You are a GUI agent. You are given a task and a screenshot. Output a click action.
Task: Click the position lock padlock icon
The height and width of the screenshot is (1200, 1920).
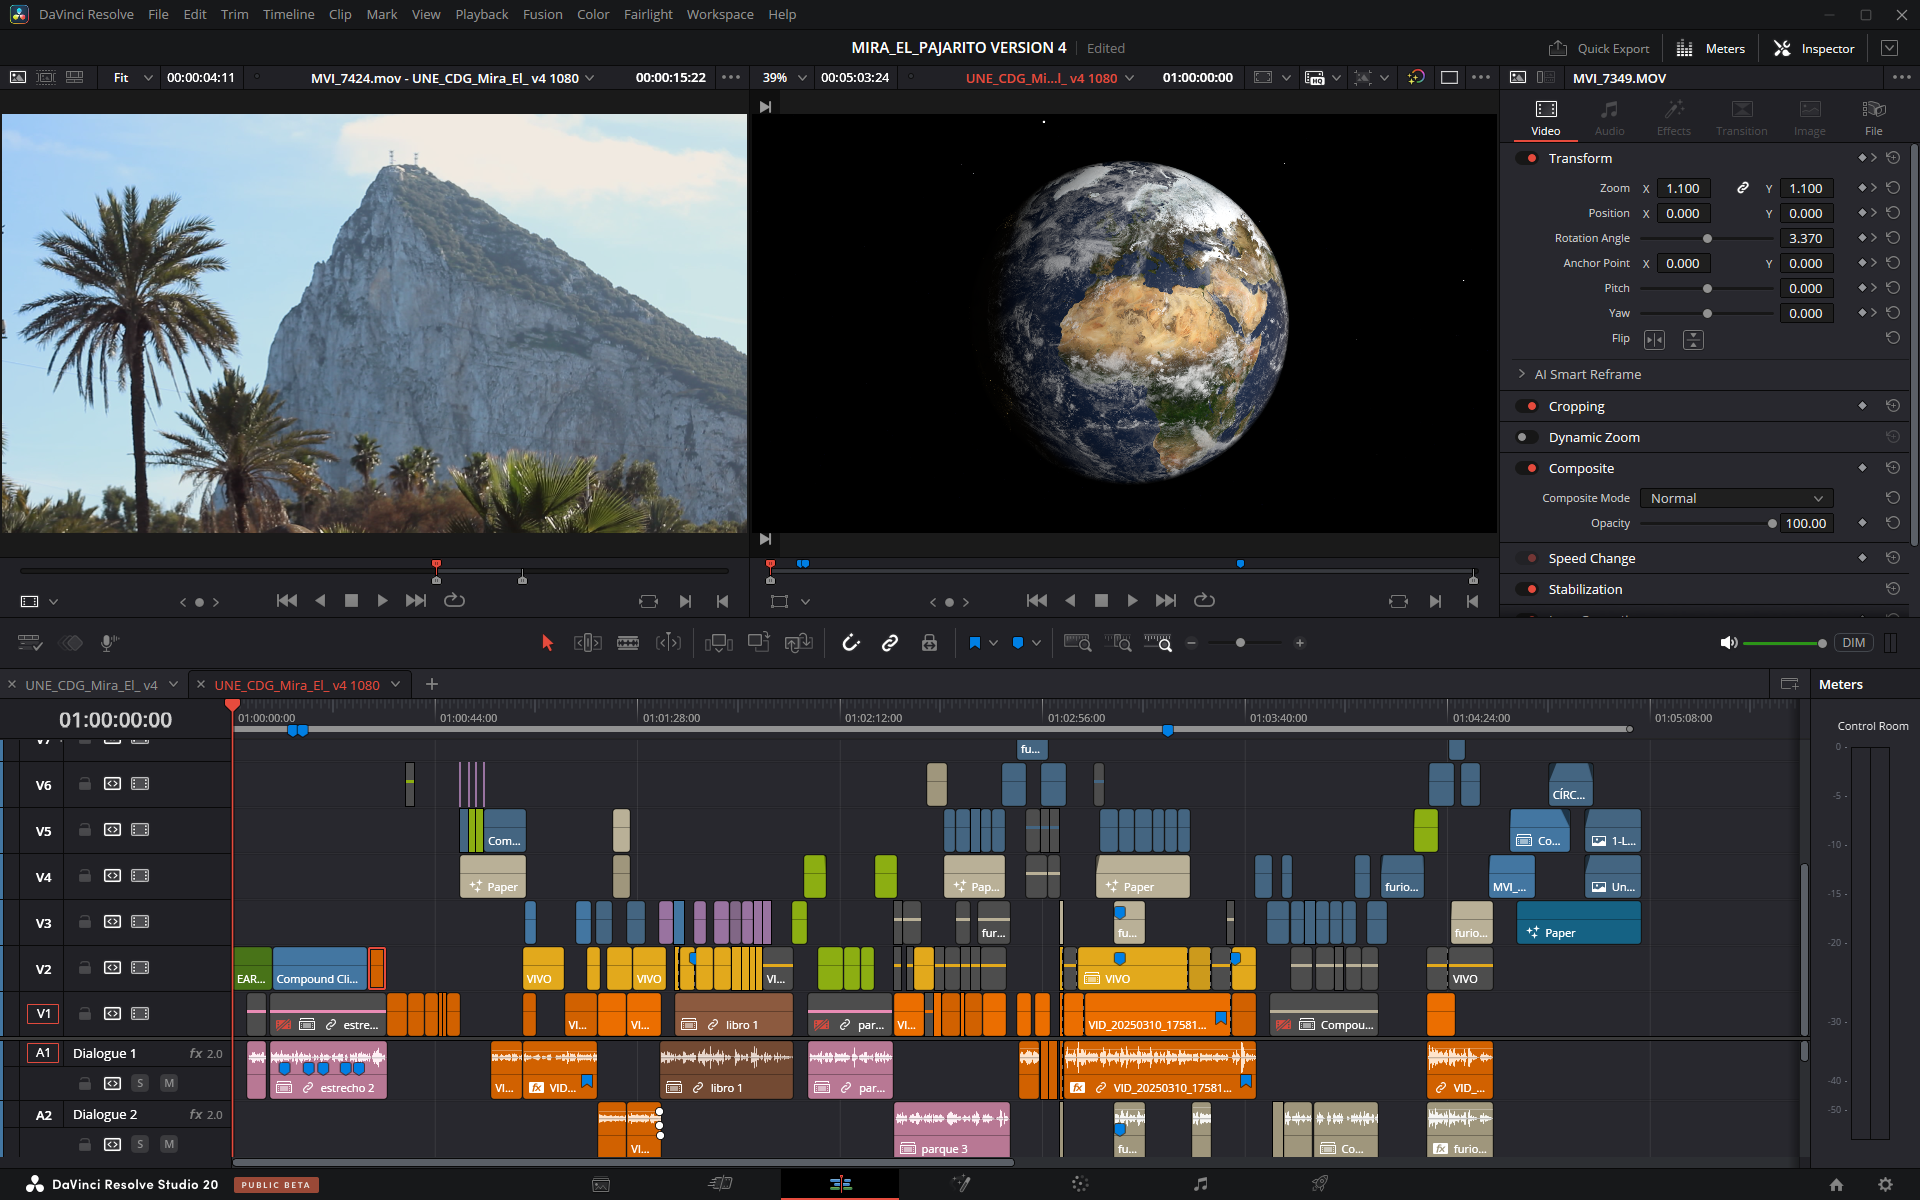pyautogui.click(x=929, y=643)
